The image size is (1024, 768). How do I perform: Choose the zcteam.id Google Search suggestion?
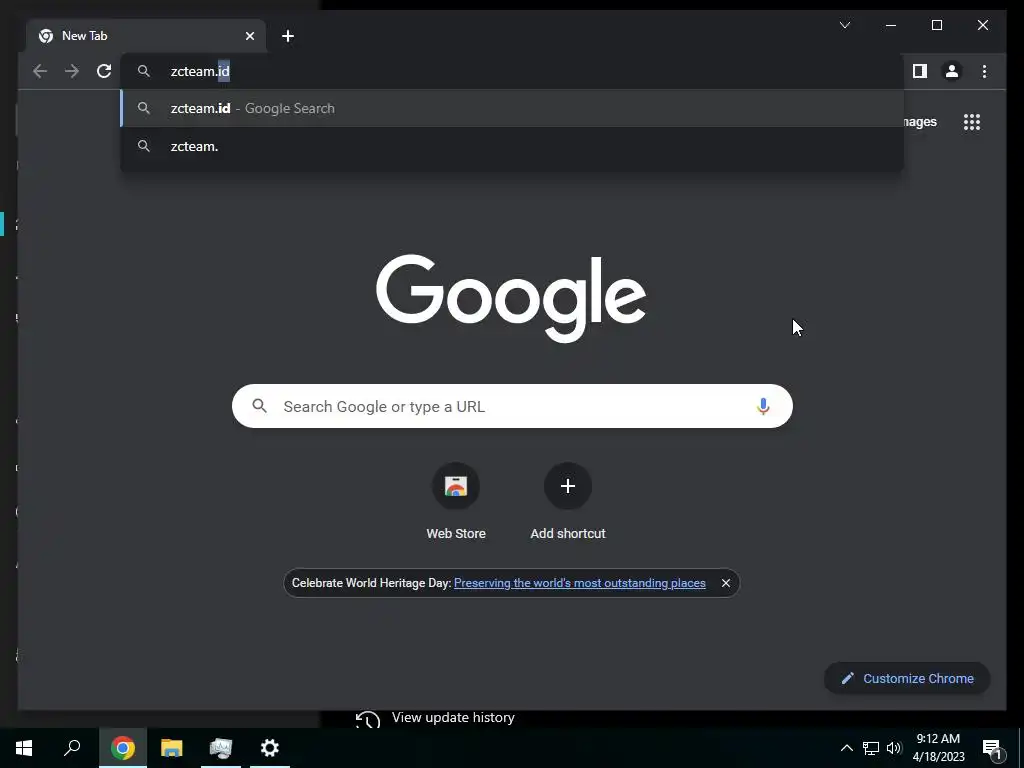512,108
